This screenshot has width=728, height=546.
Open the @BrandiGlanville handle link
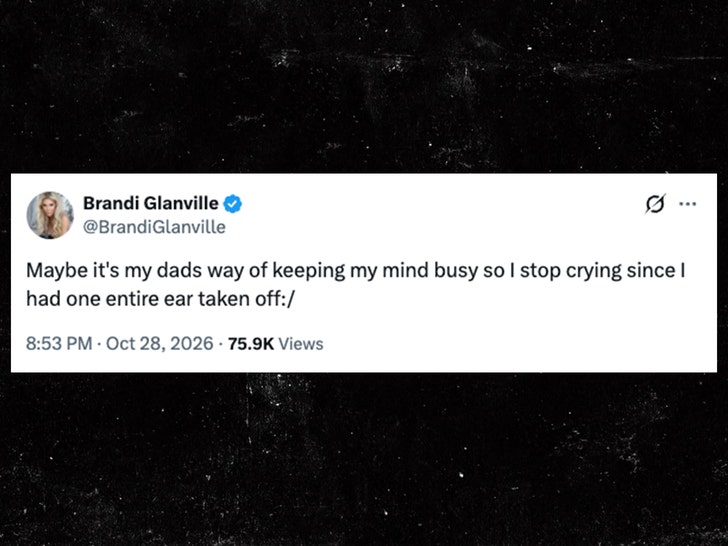(x=154, y=227)
